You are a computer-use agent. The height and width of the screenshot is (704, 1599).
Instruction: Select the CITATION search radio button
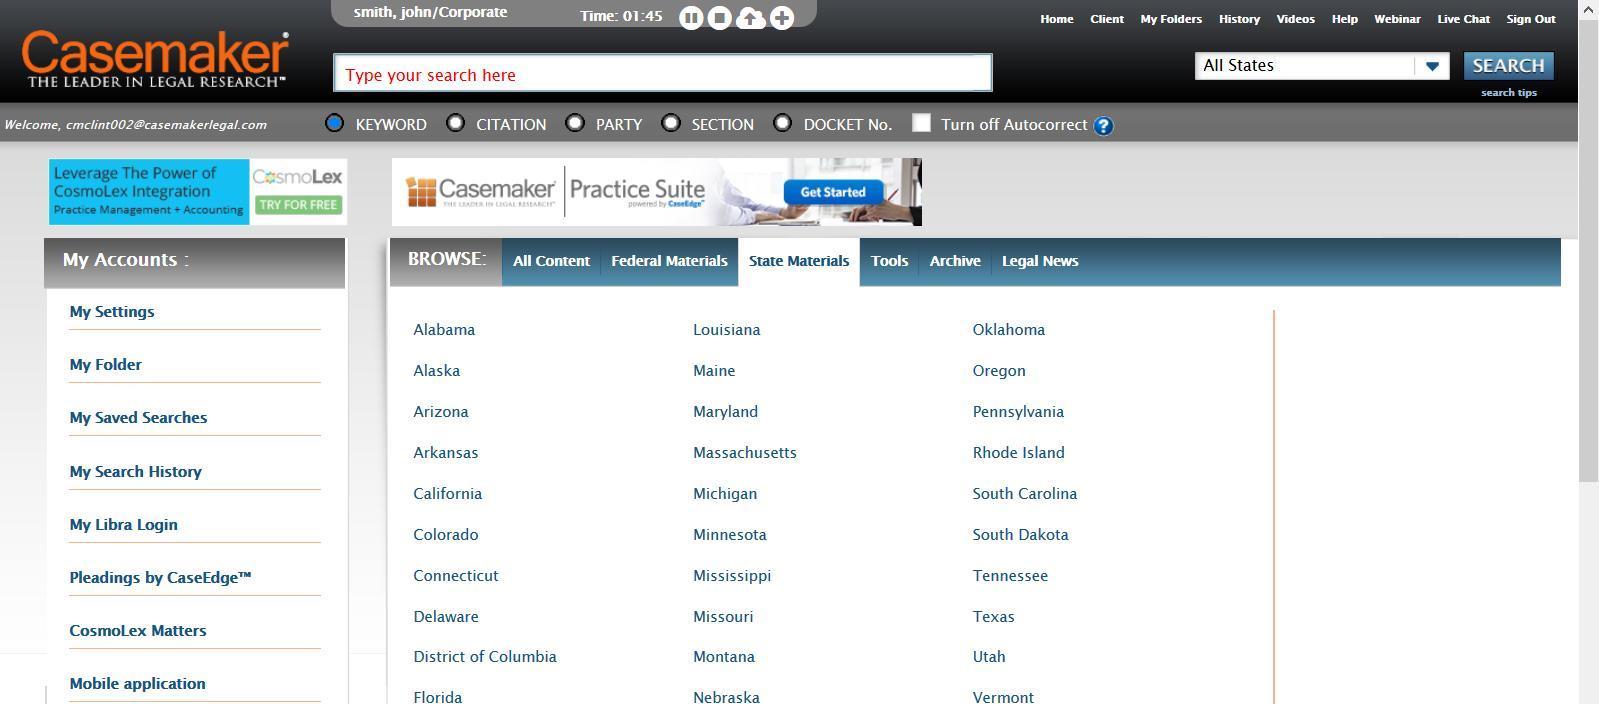pos(456,123)
